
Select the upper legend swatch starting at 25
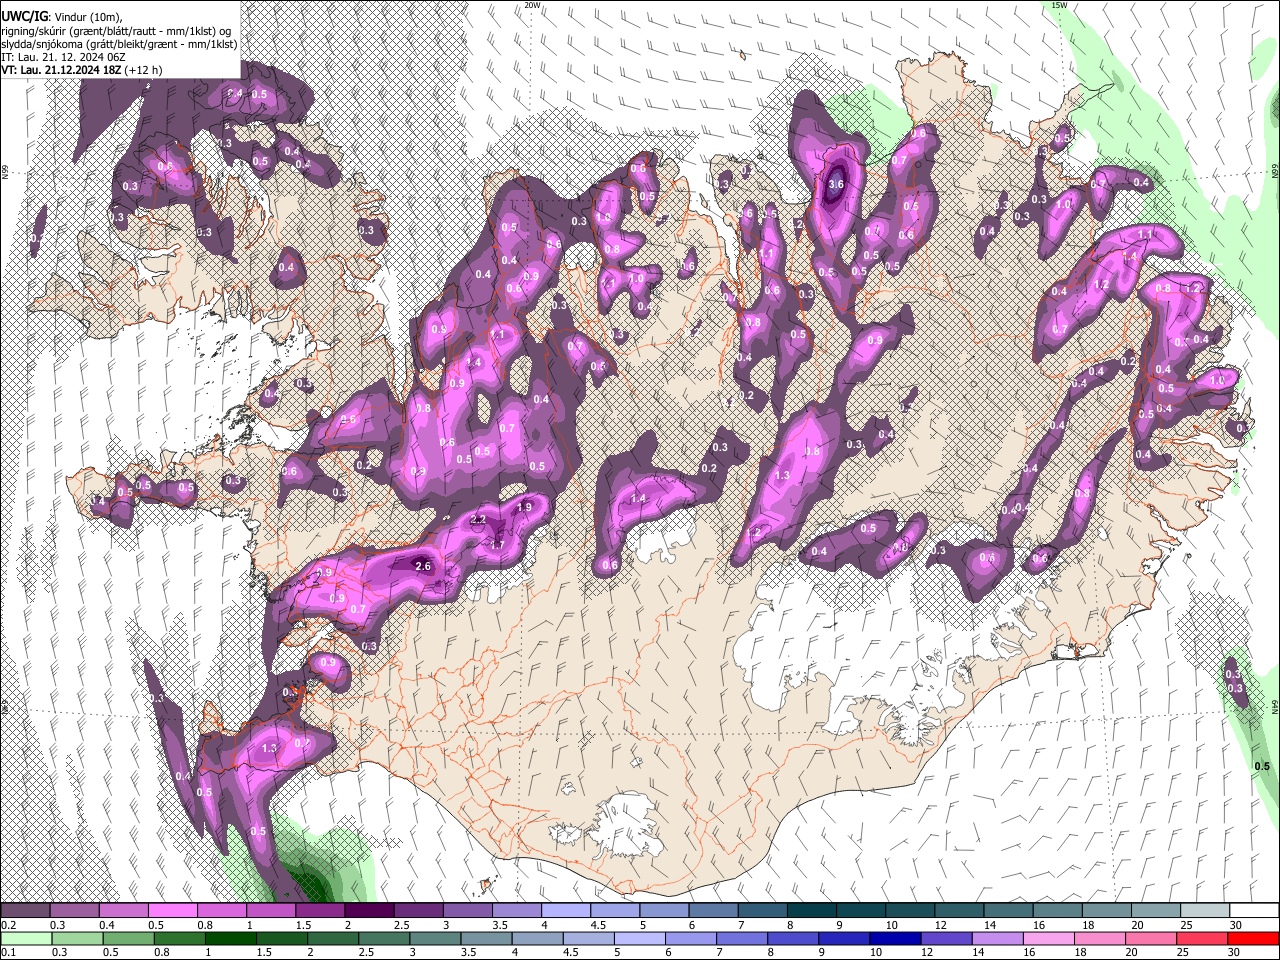1206,910
